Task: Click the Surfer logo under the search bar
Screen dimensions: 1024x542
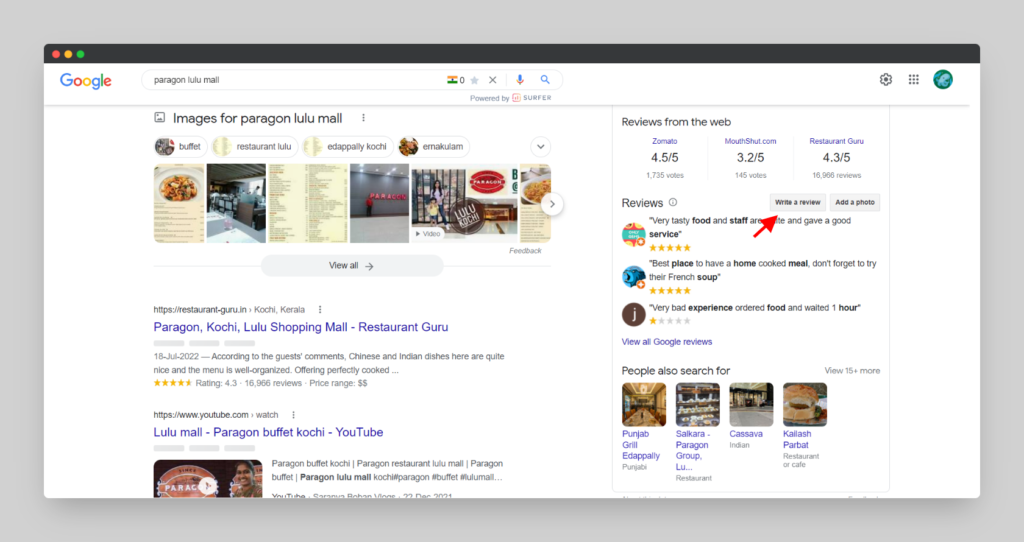Action: pos(532,98)
